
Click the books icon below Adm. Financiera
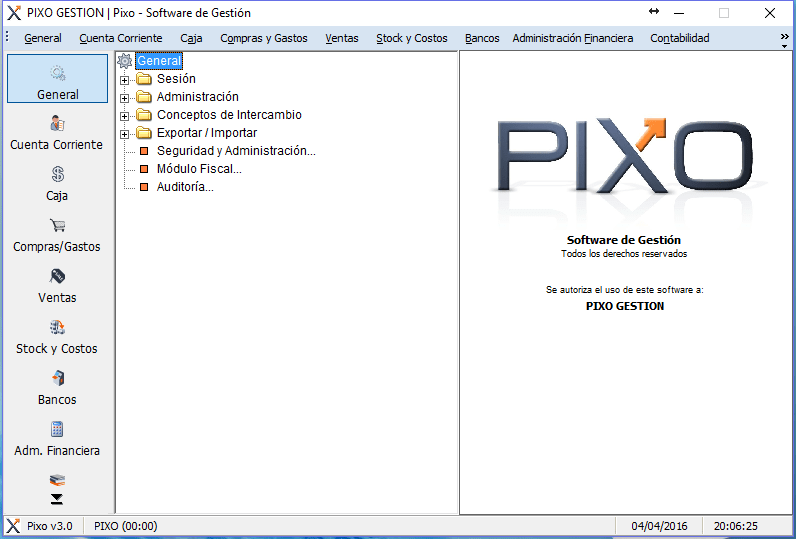point(57,480)
